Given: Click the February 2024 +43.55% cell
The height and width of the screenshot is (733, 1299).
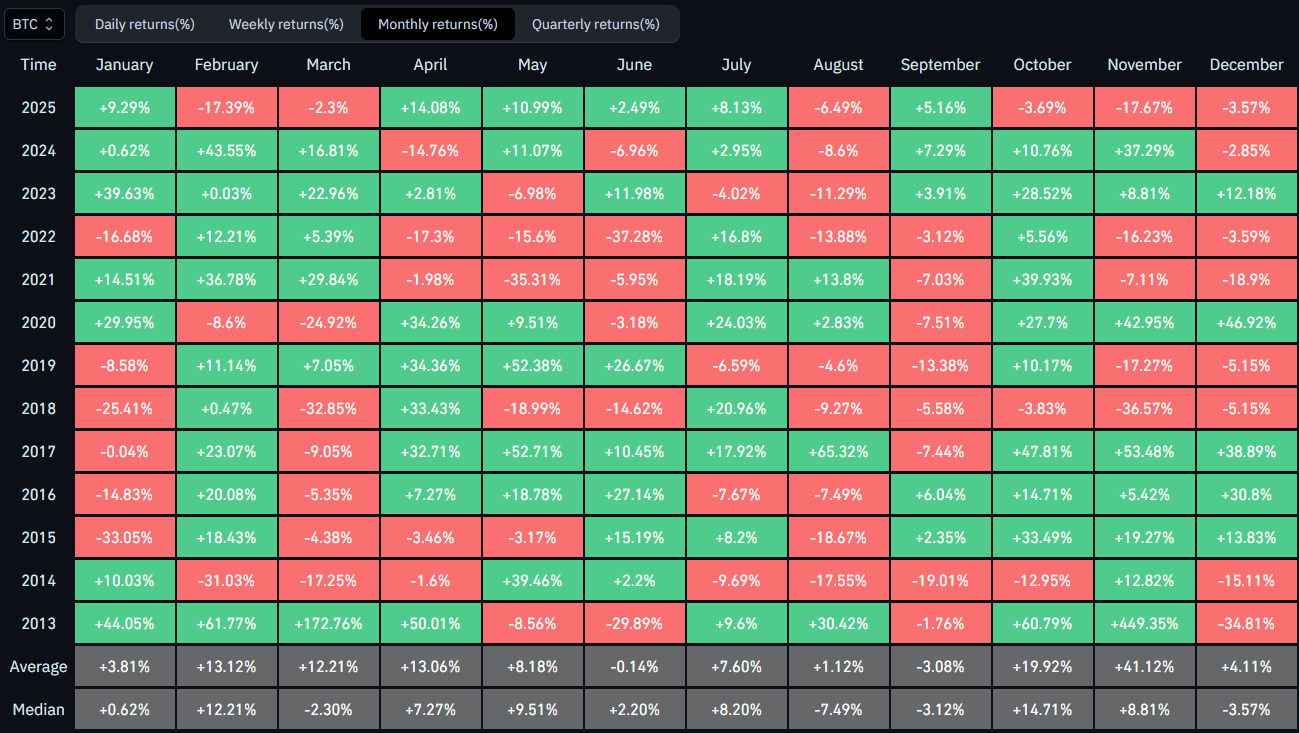Looking at the screenshot, I should (x=226, y=151).
